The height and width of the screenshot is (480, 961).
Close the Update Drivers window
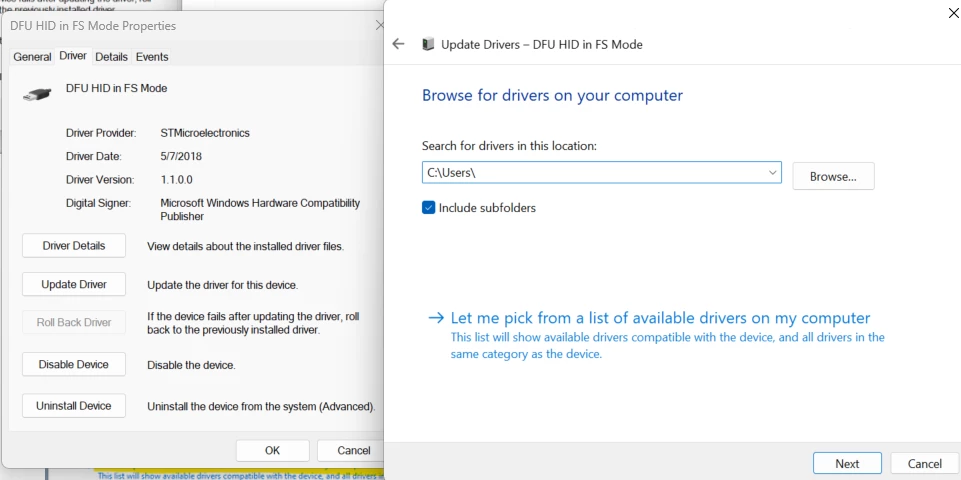954,13
